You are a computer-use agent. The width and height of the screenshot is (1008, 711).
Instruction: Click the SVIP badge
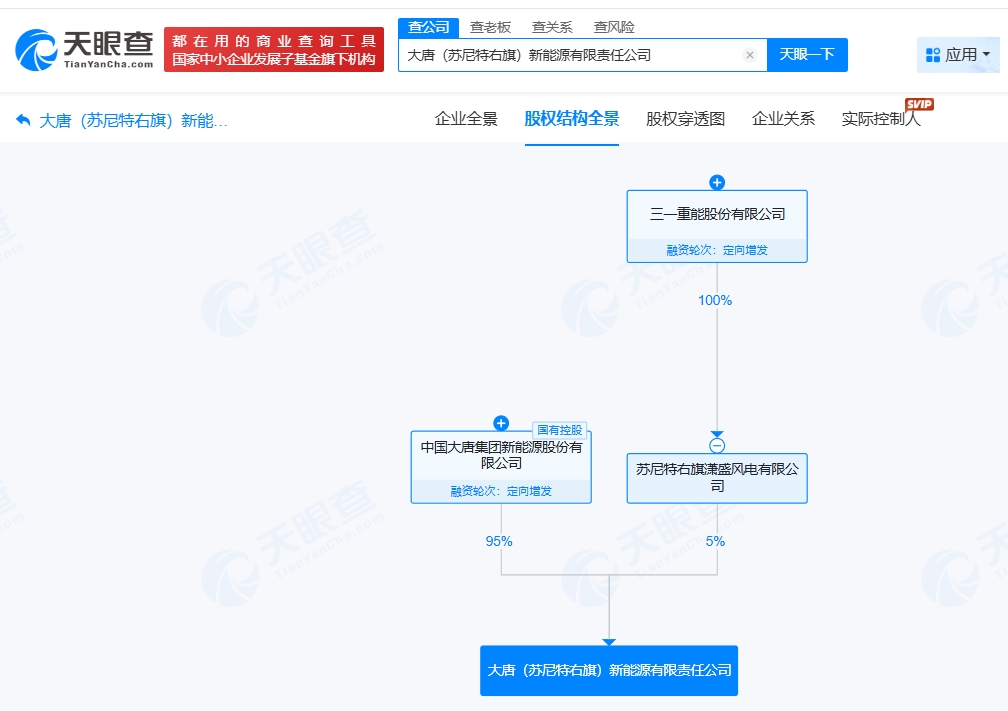(x=919, y=104)
